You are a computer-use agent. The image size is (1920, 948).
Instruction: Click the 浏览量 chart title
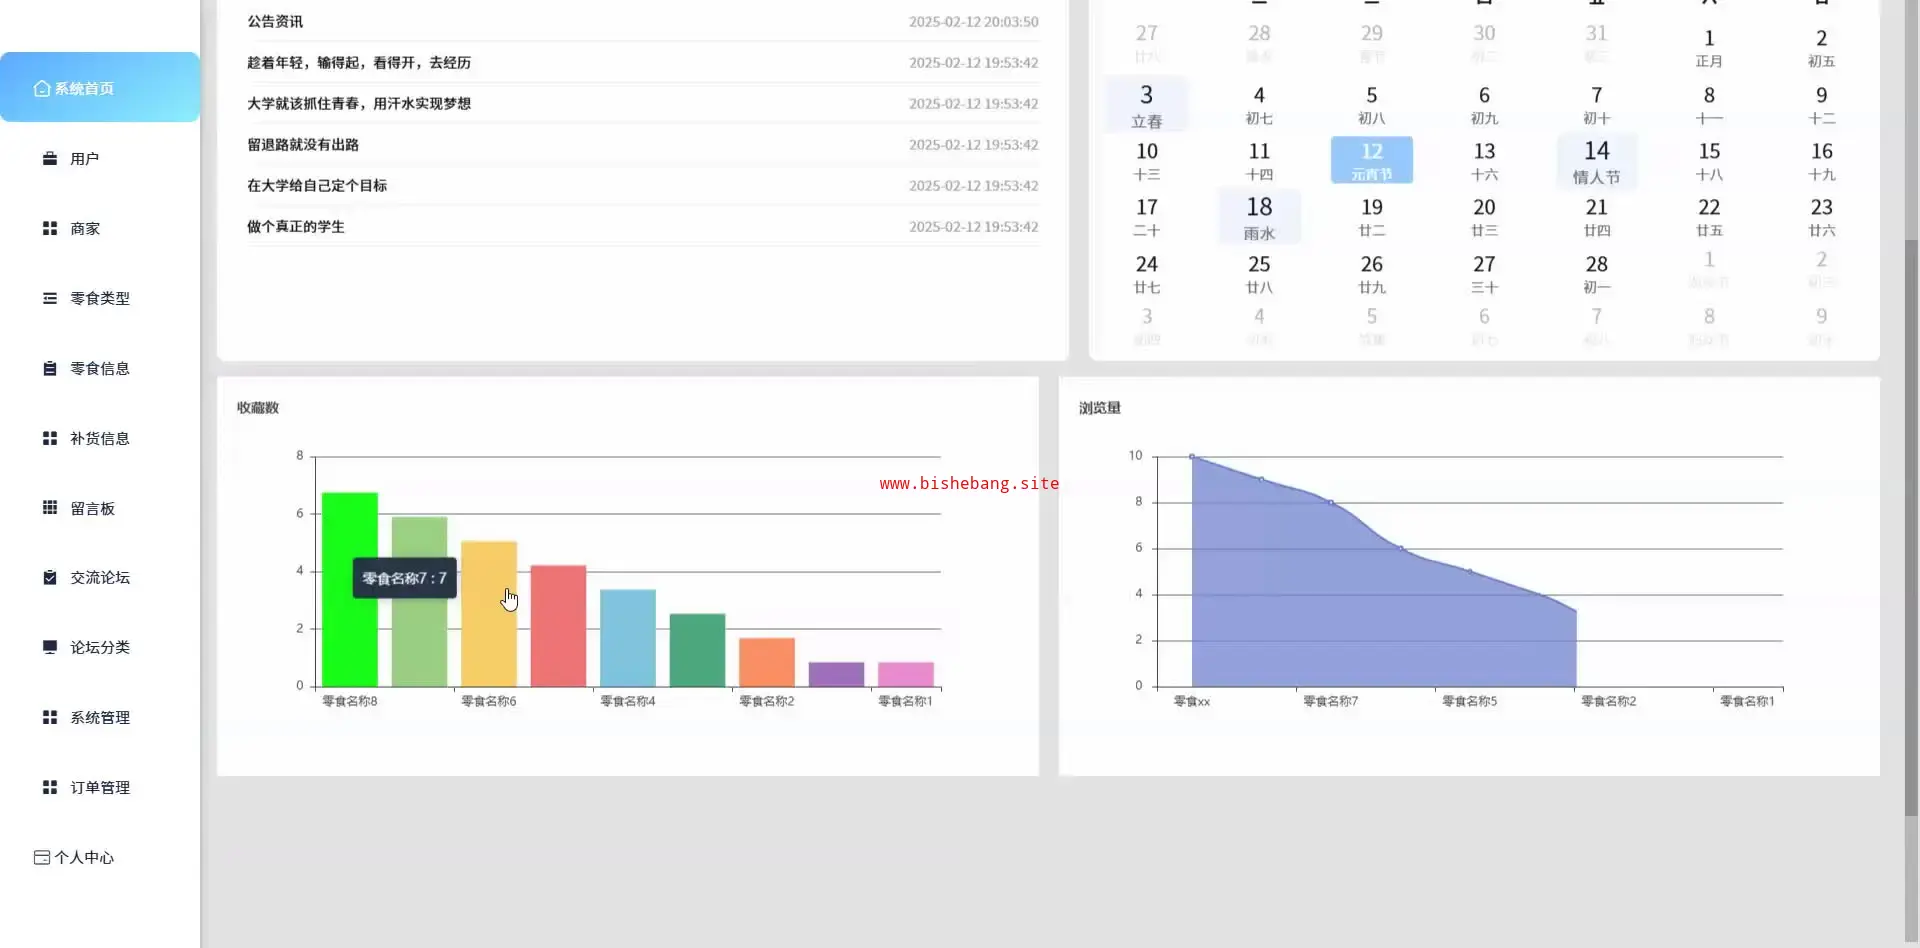(x=1100, y=408)
